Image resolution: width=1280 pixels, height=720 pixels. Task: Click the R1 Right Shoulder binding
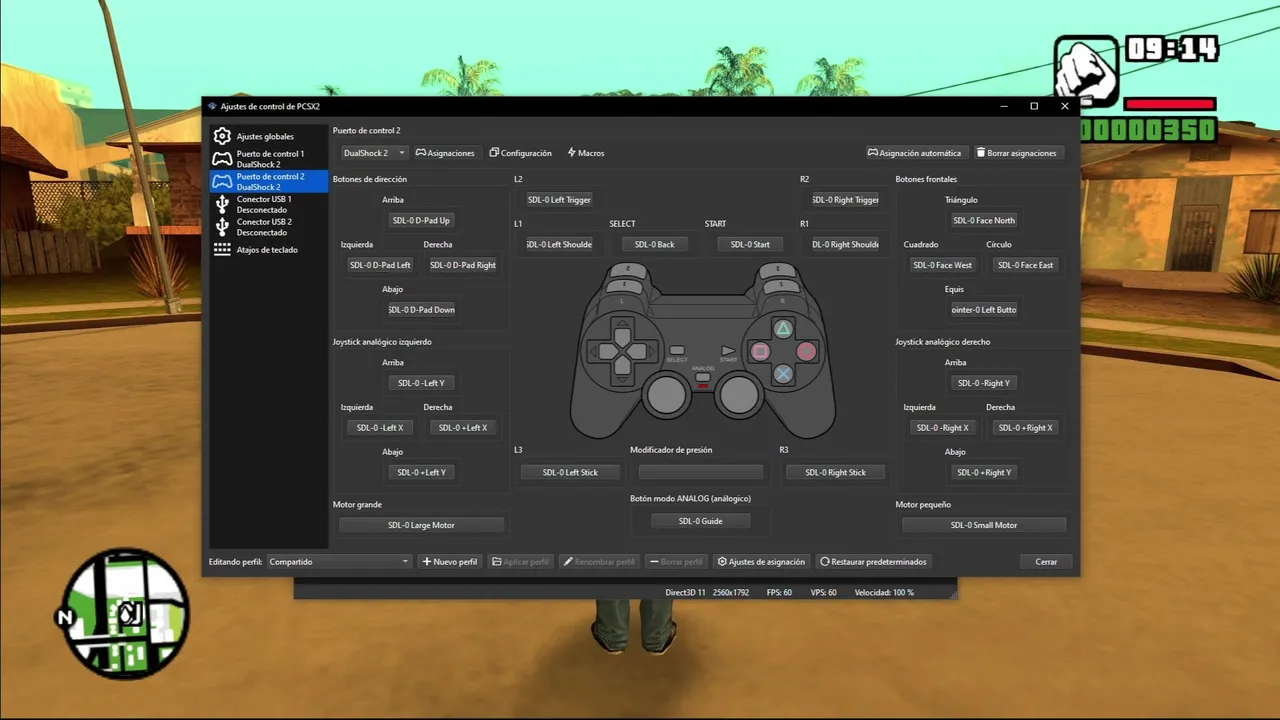point(846,245)
